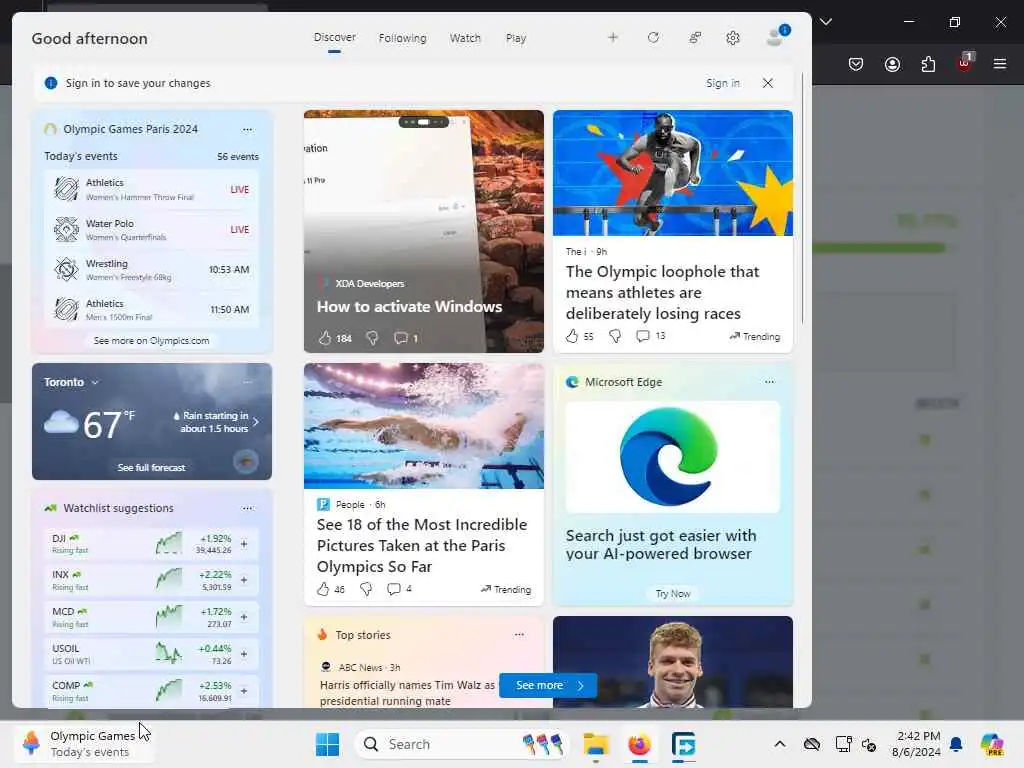Open Water Polo Women's Quarterfinals event
Image resolution: width=1024 pixels, height=768 pixels.
click(x=152, y=230)
